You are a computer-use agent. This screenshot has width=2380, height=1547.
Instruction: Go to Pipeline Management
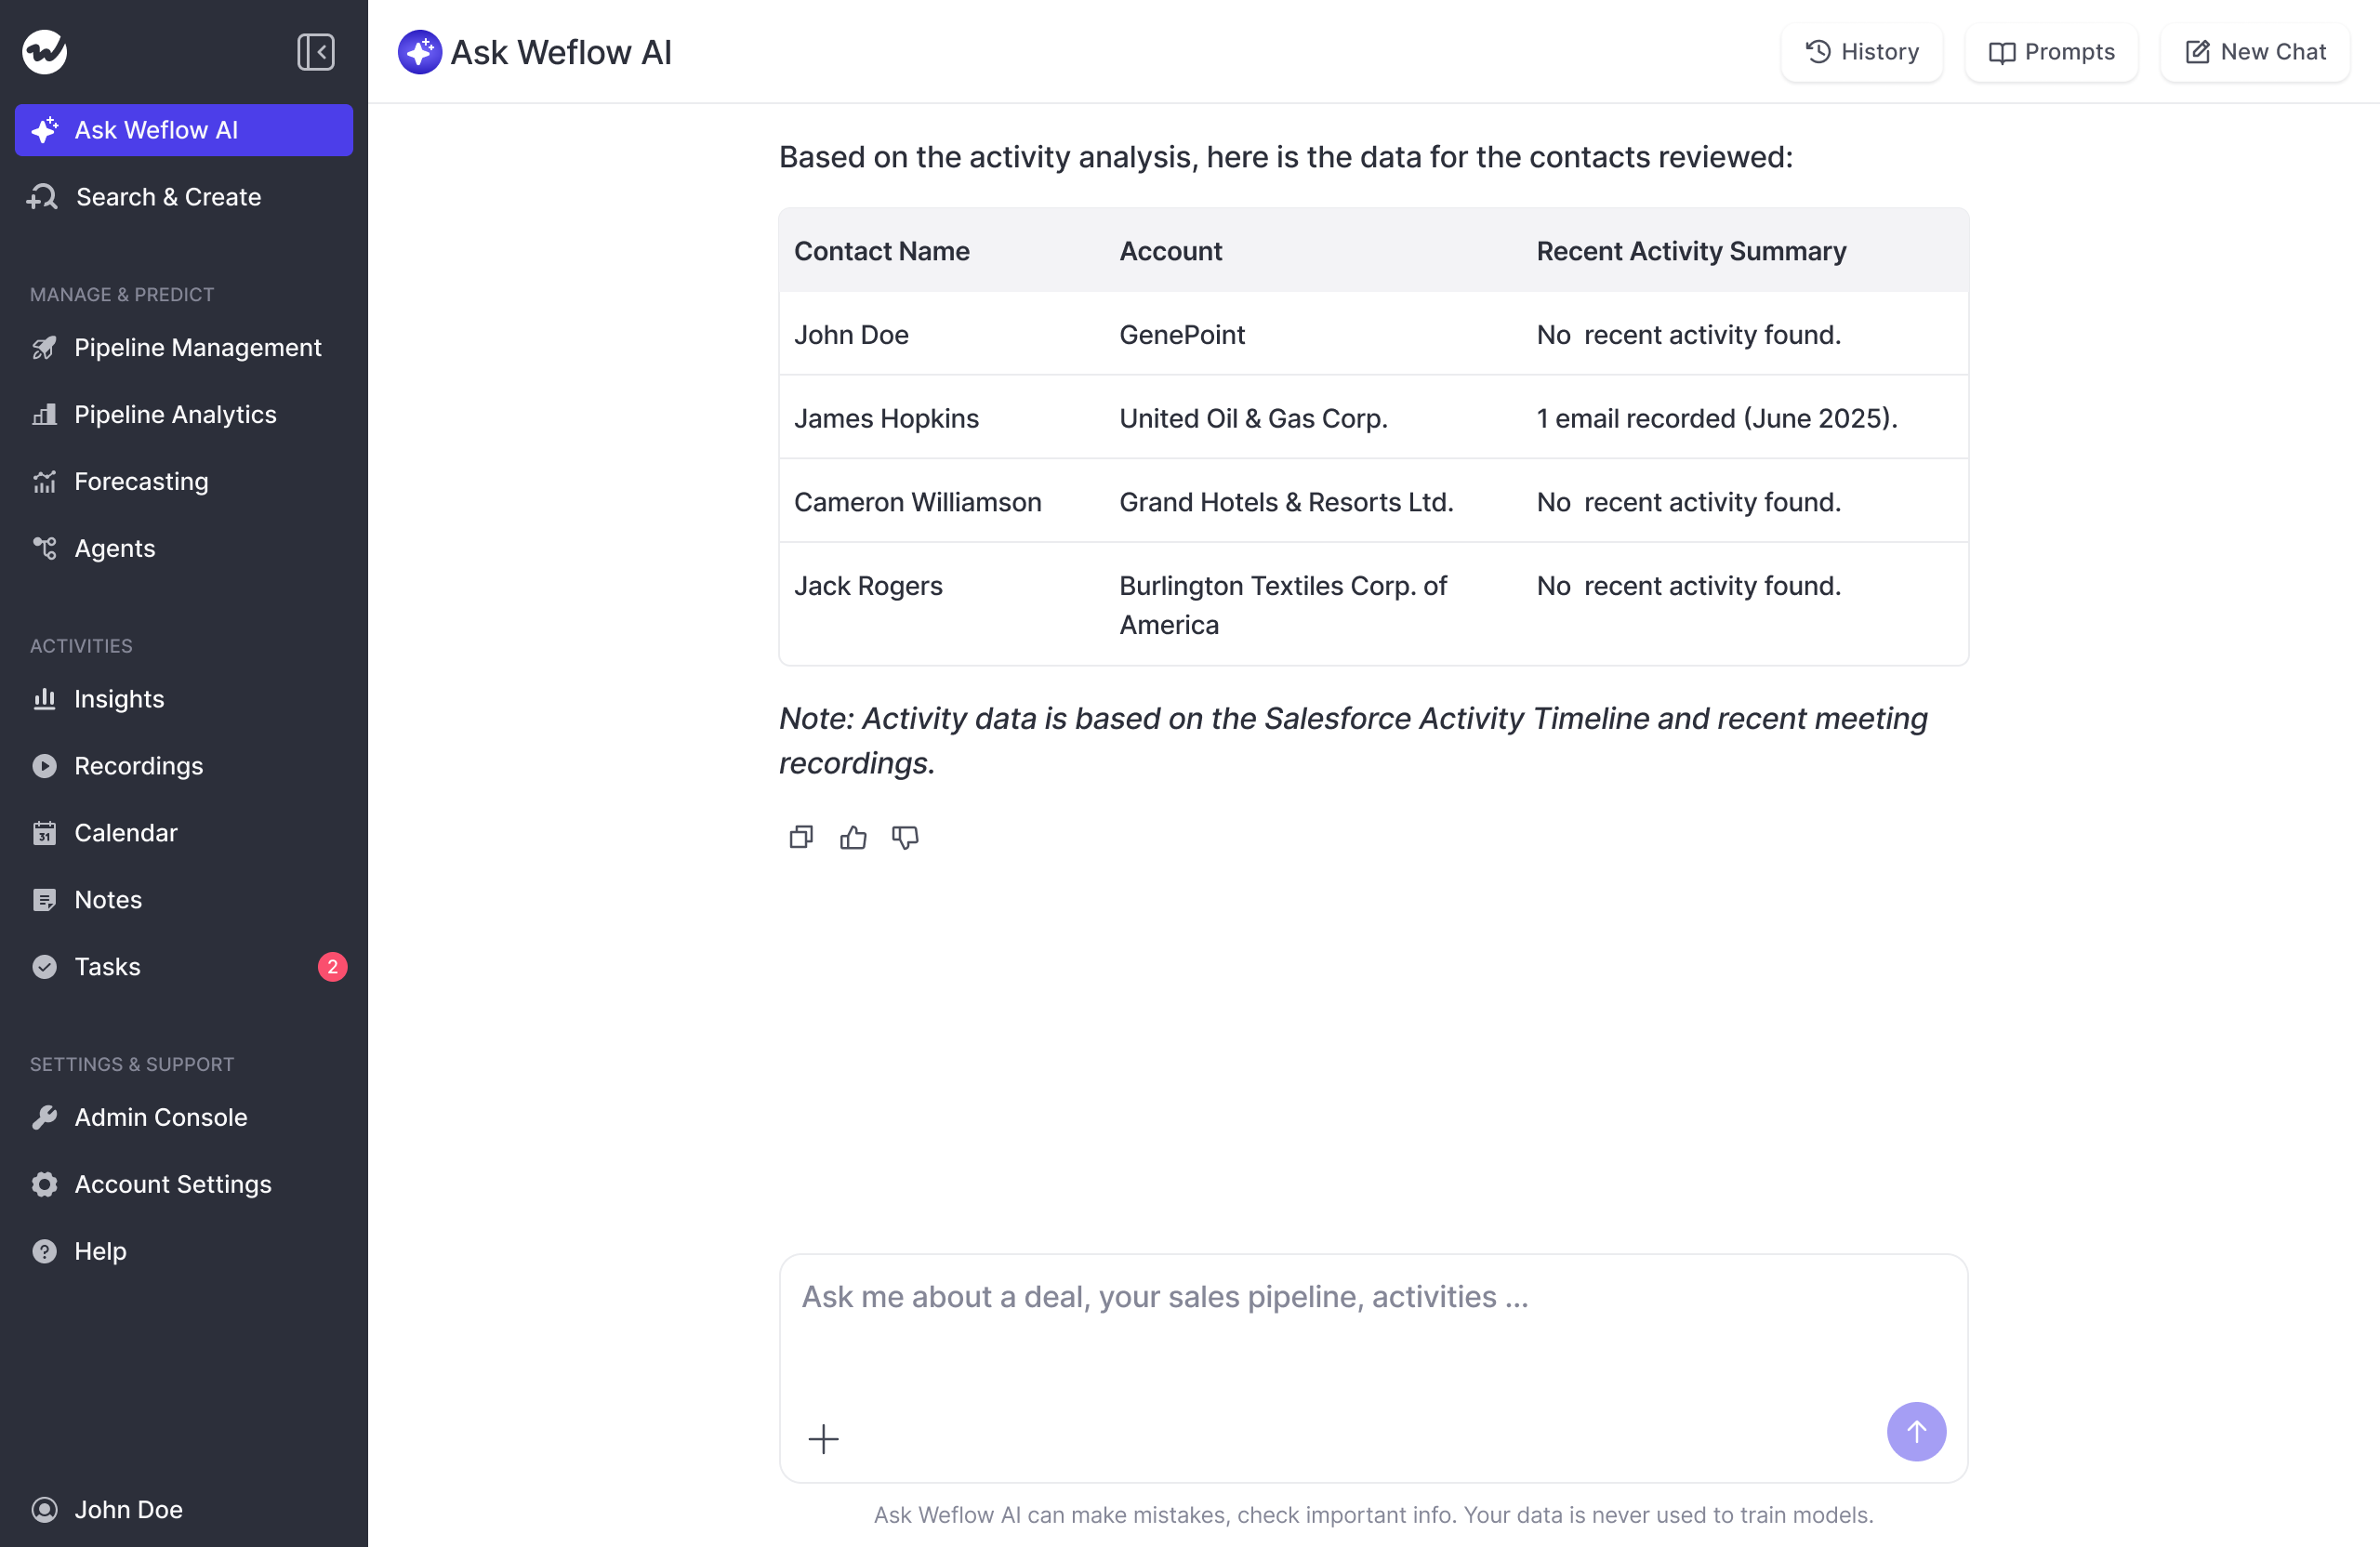coord(184,347)
